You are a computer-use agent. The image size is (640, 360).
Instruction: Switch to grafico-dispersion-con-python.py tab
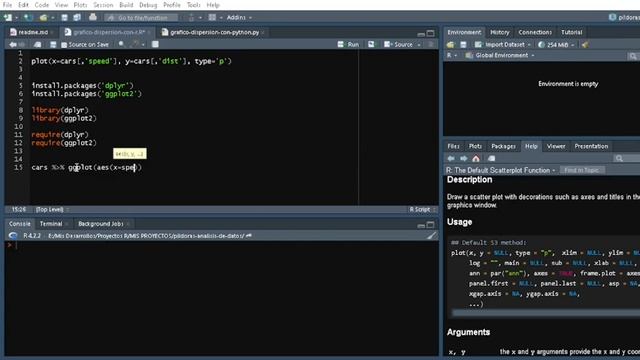214,32
